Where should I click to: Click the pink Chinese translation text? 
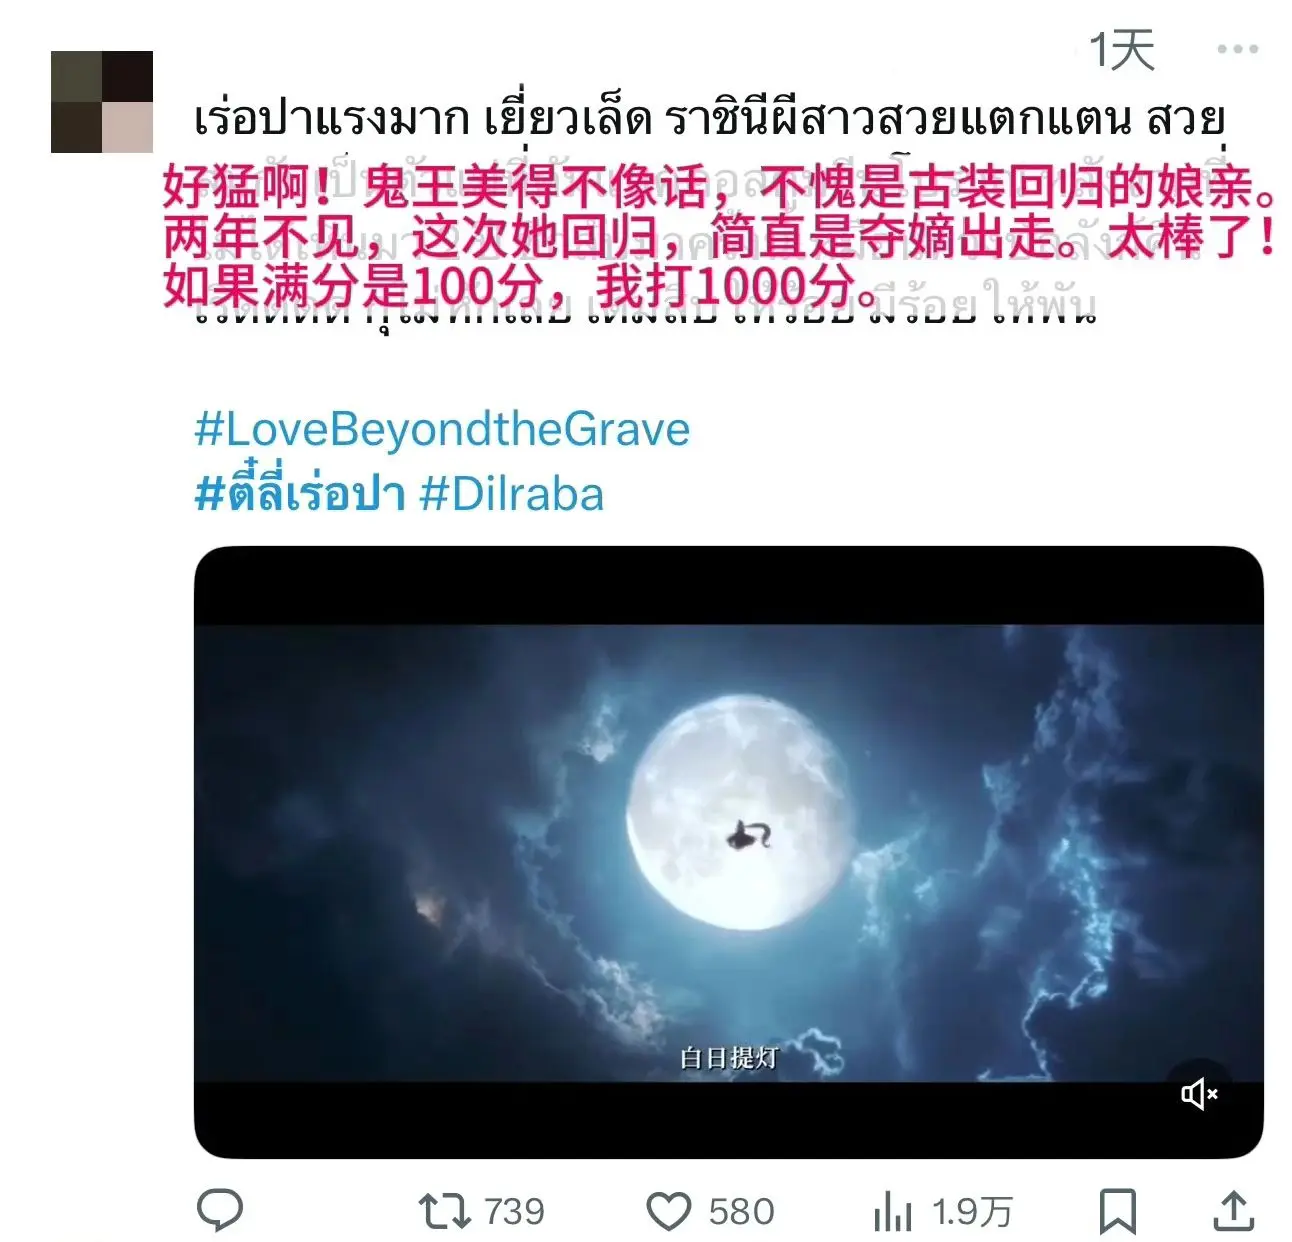(719, 236)
